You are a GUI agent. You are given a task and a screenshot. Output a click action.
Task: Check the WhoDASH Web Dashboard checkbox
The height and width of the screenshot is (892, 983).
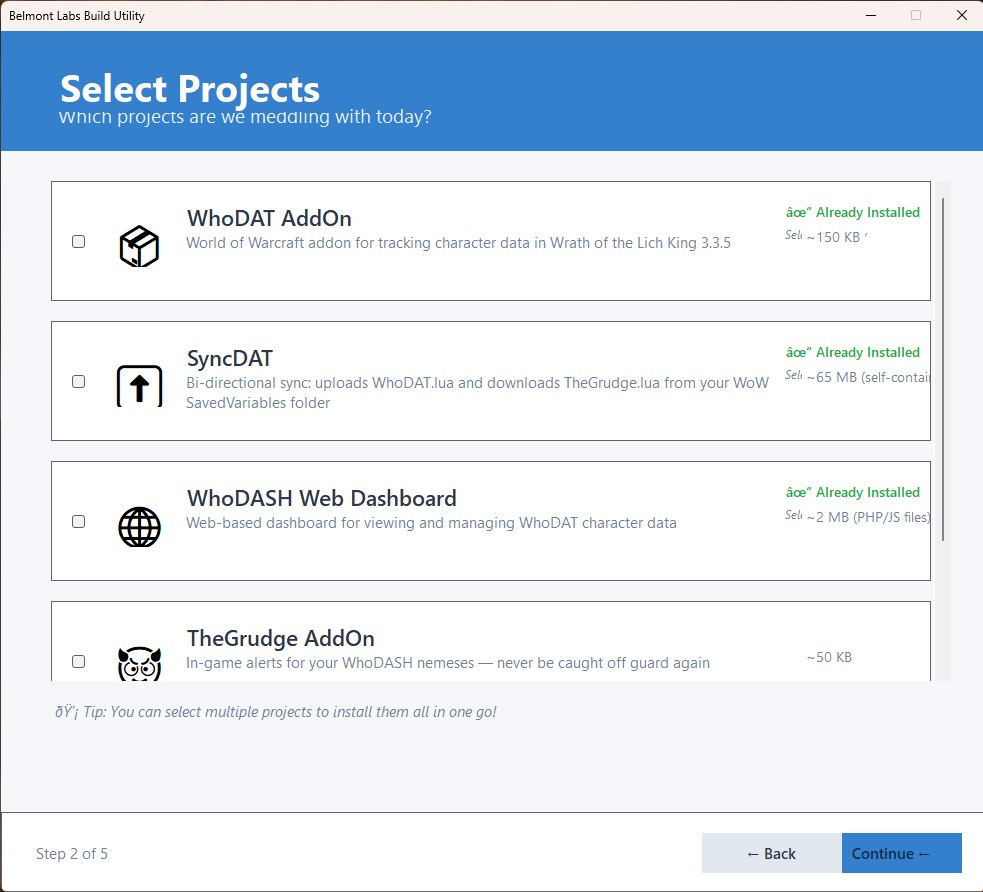tap(79, 521)
